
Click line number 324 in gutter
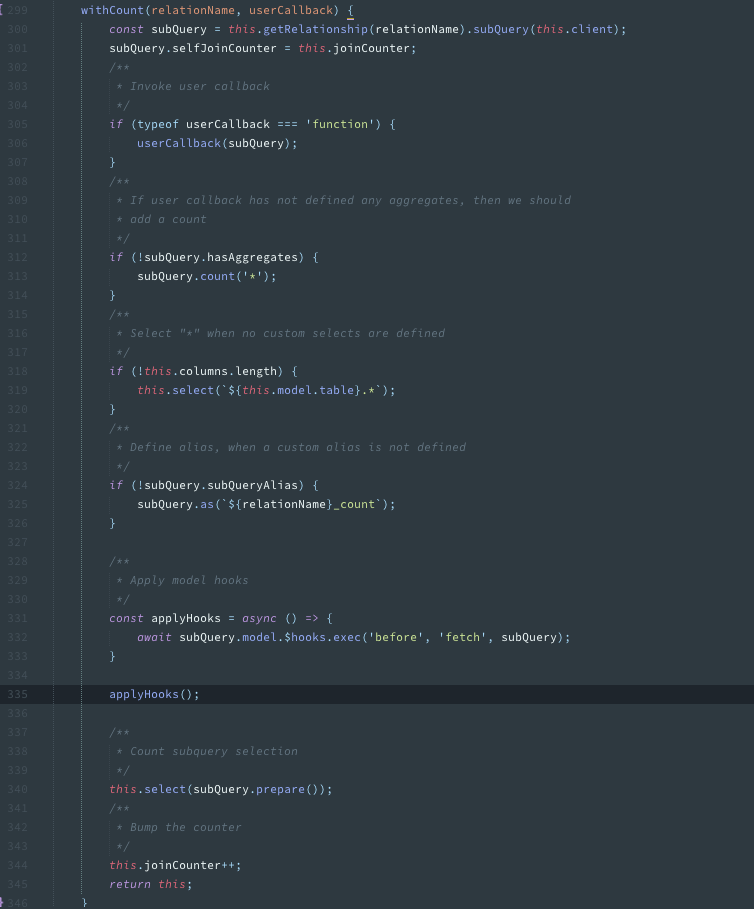[17, 485]
